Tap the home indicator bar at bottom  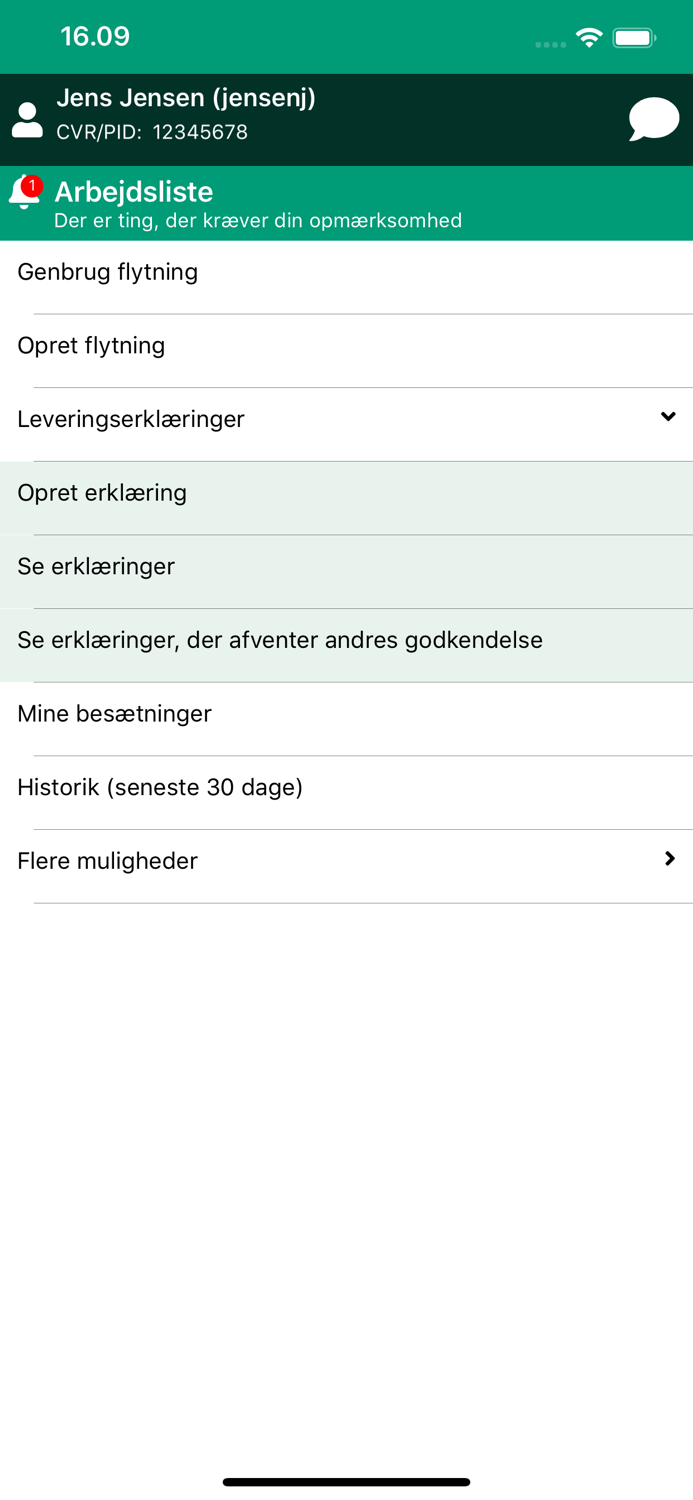[346, 1482]
